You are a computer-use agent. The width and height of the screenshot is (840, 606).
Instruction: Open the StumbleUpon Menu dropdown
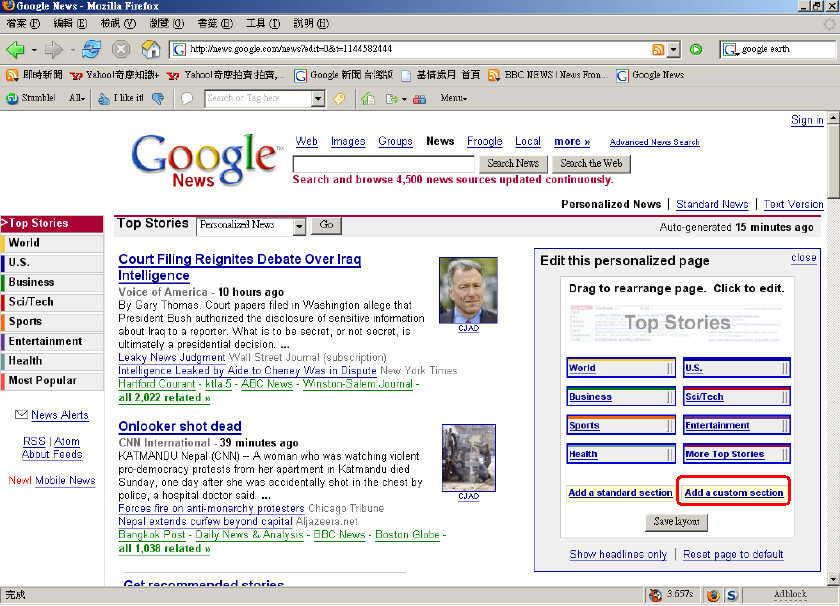click(454, 98)
